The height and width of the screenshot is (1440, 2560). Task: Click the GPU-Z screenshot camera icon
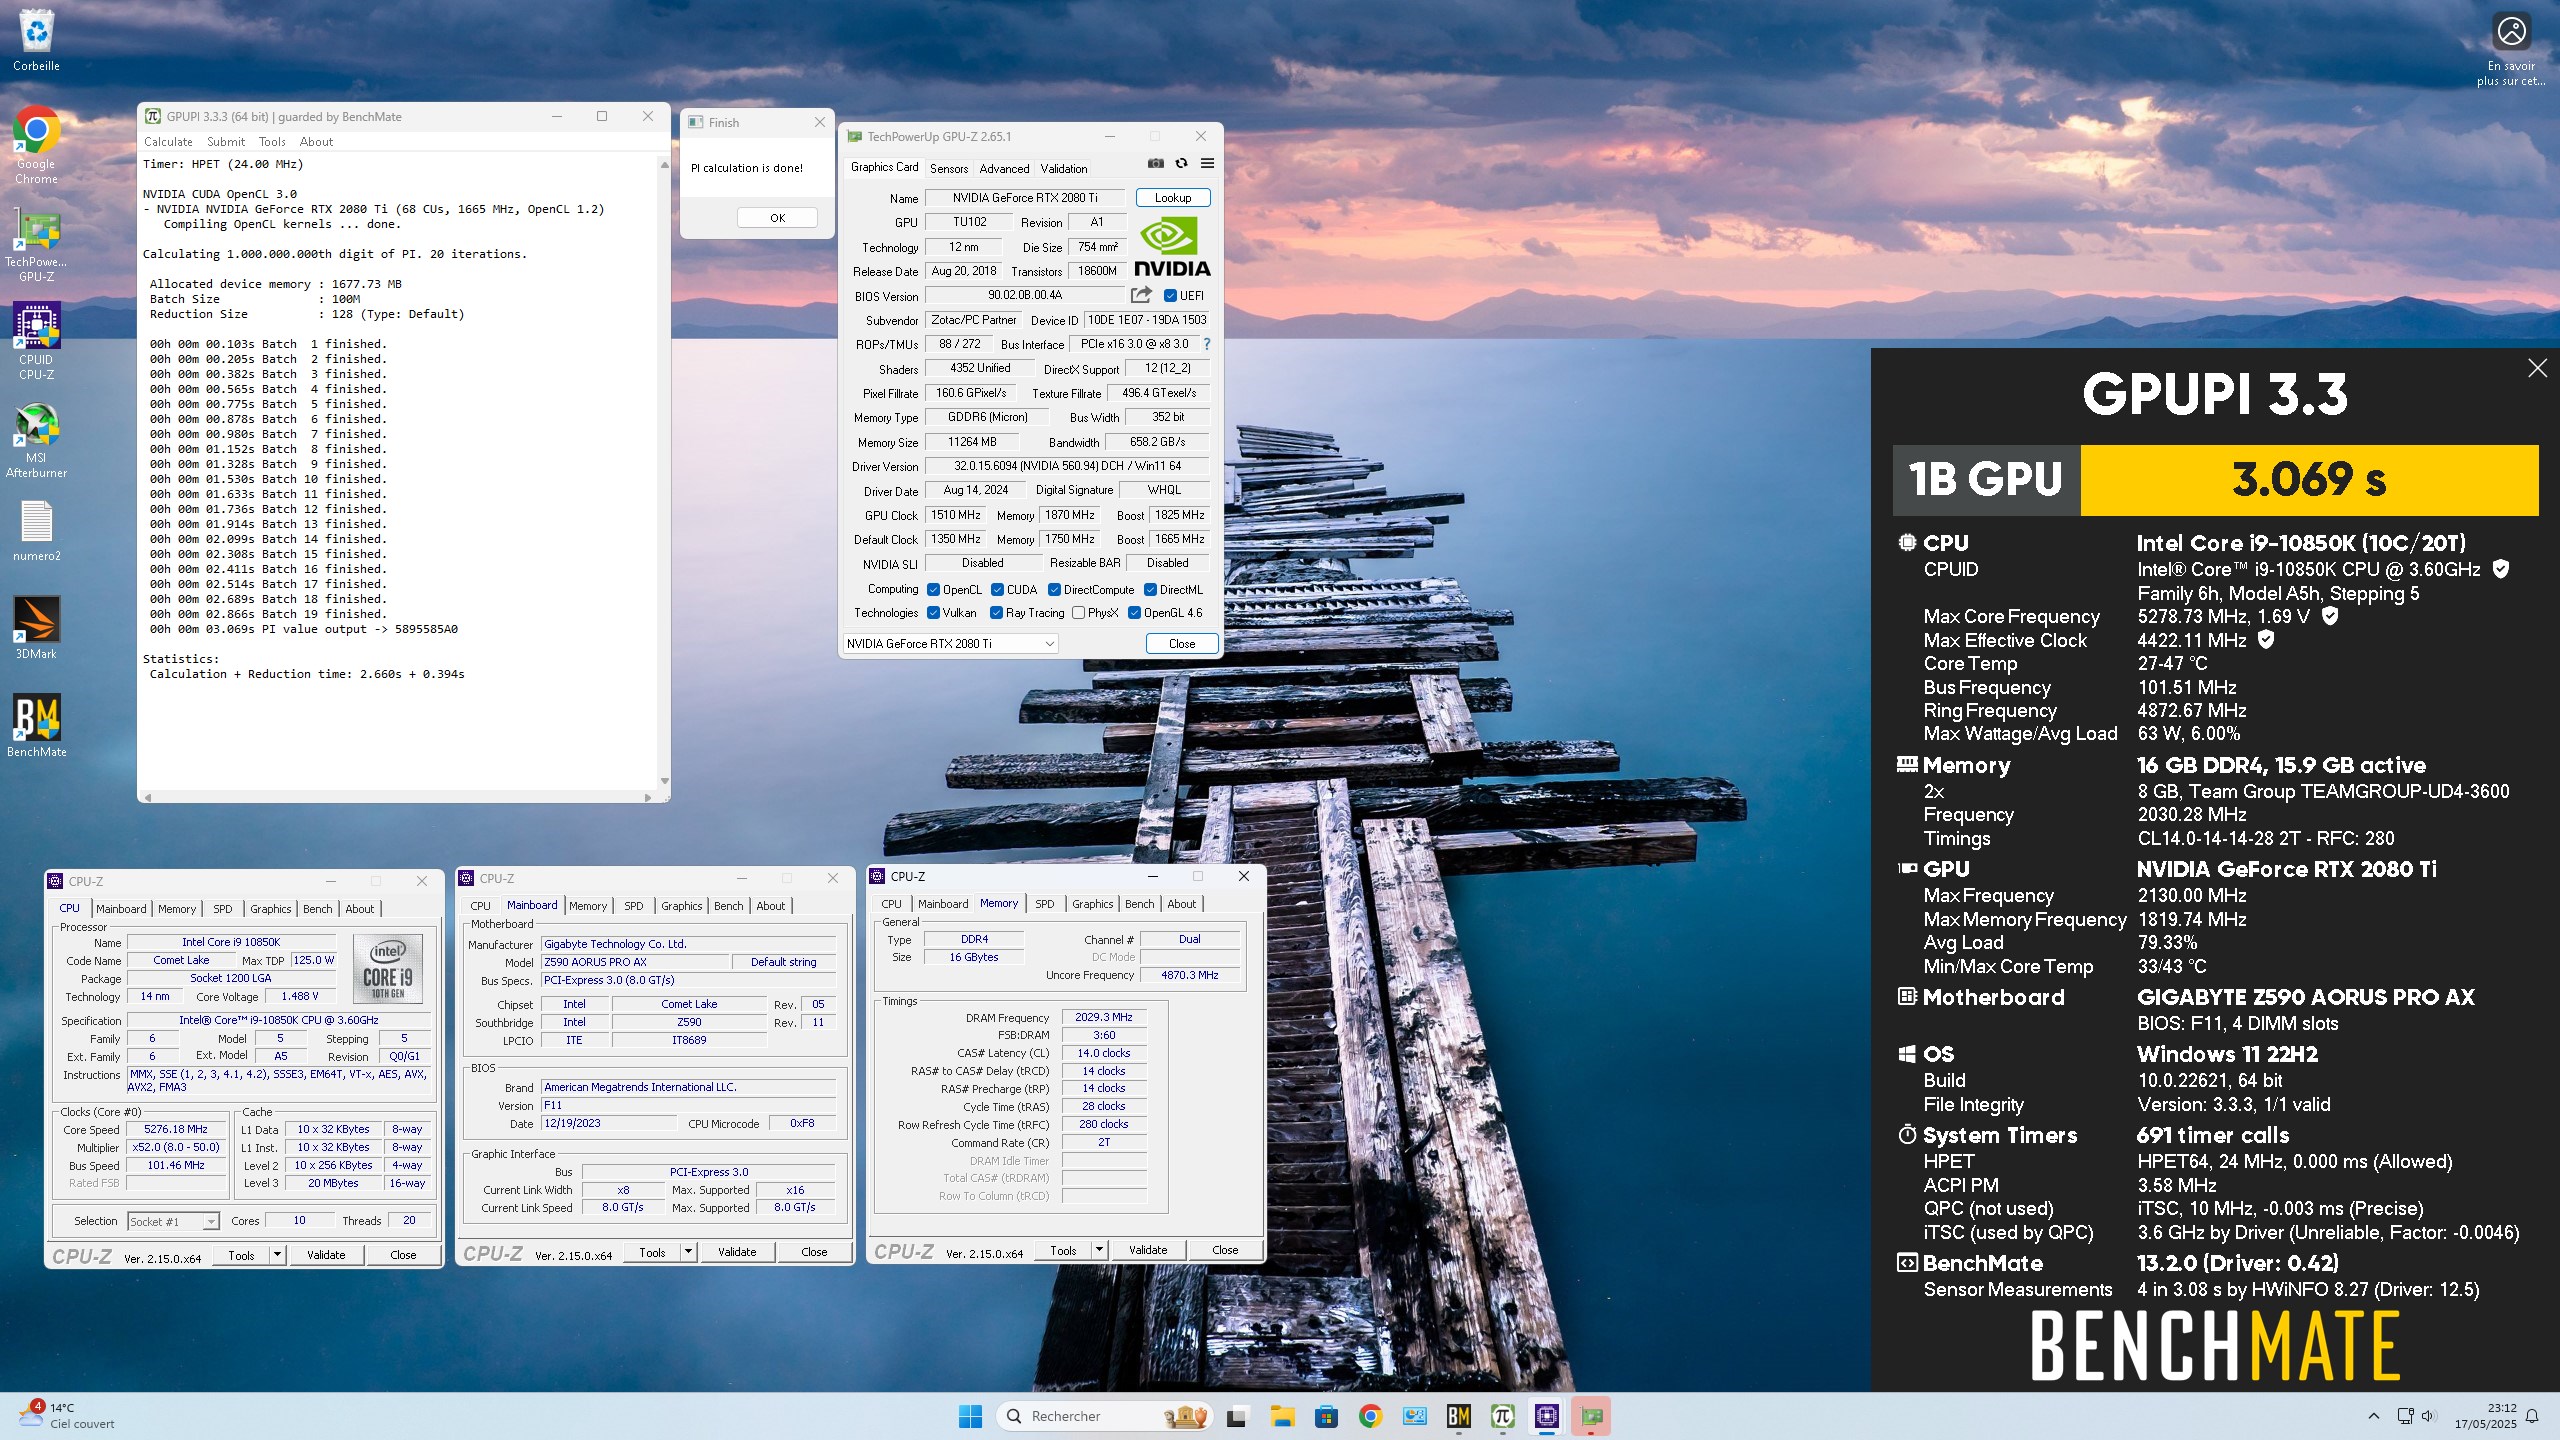pyautogui.click(x=1155, y=163)
